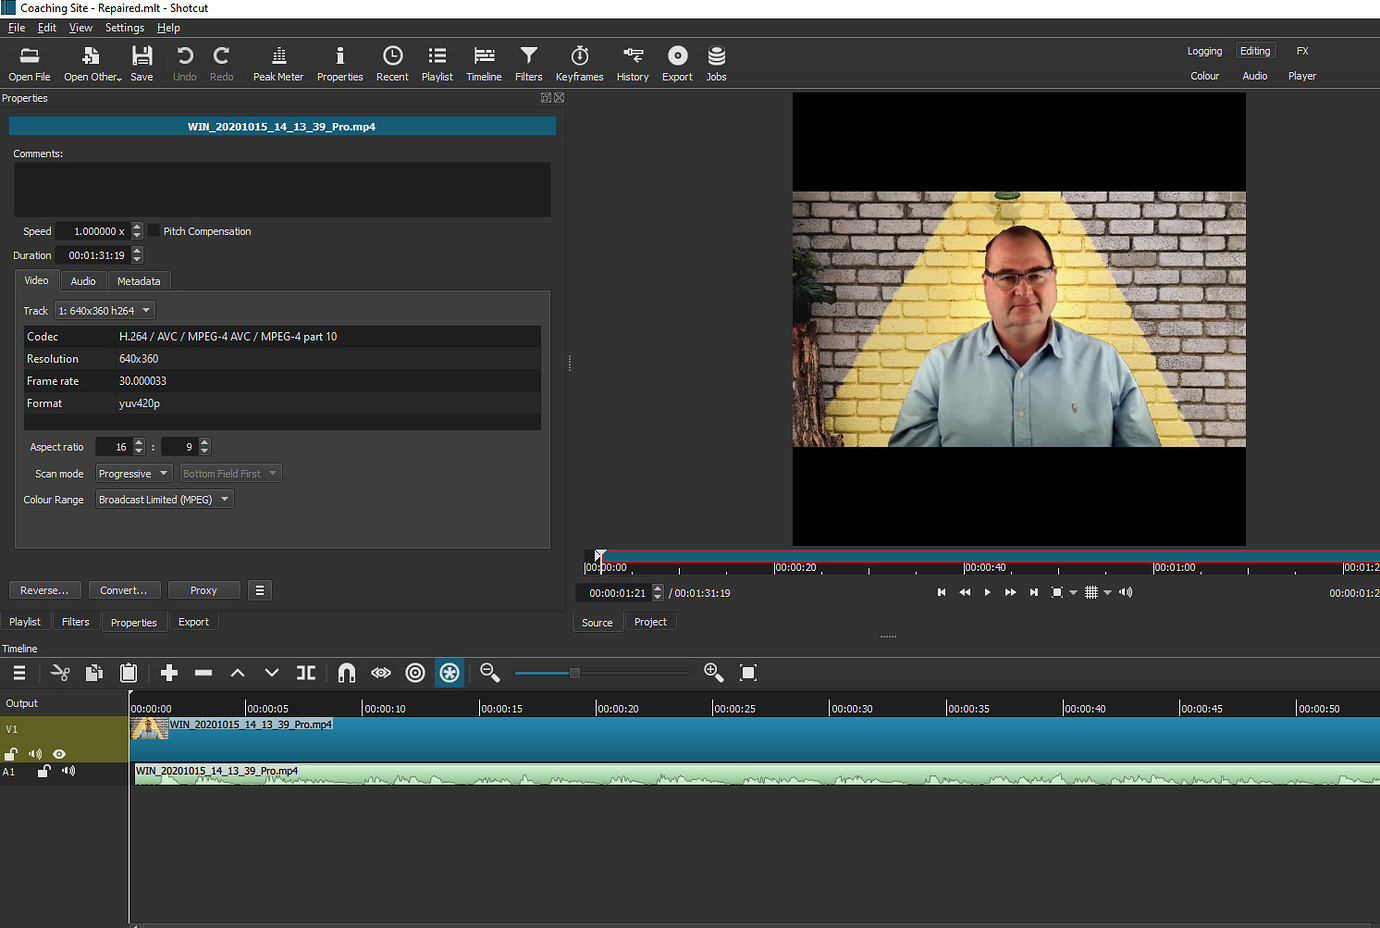
Task: Click the Comments text field
Action: (282, 189)
